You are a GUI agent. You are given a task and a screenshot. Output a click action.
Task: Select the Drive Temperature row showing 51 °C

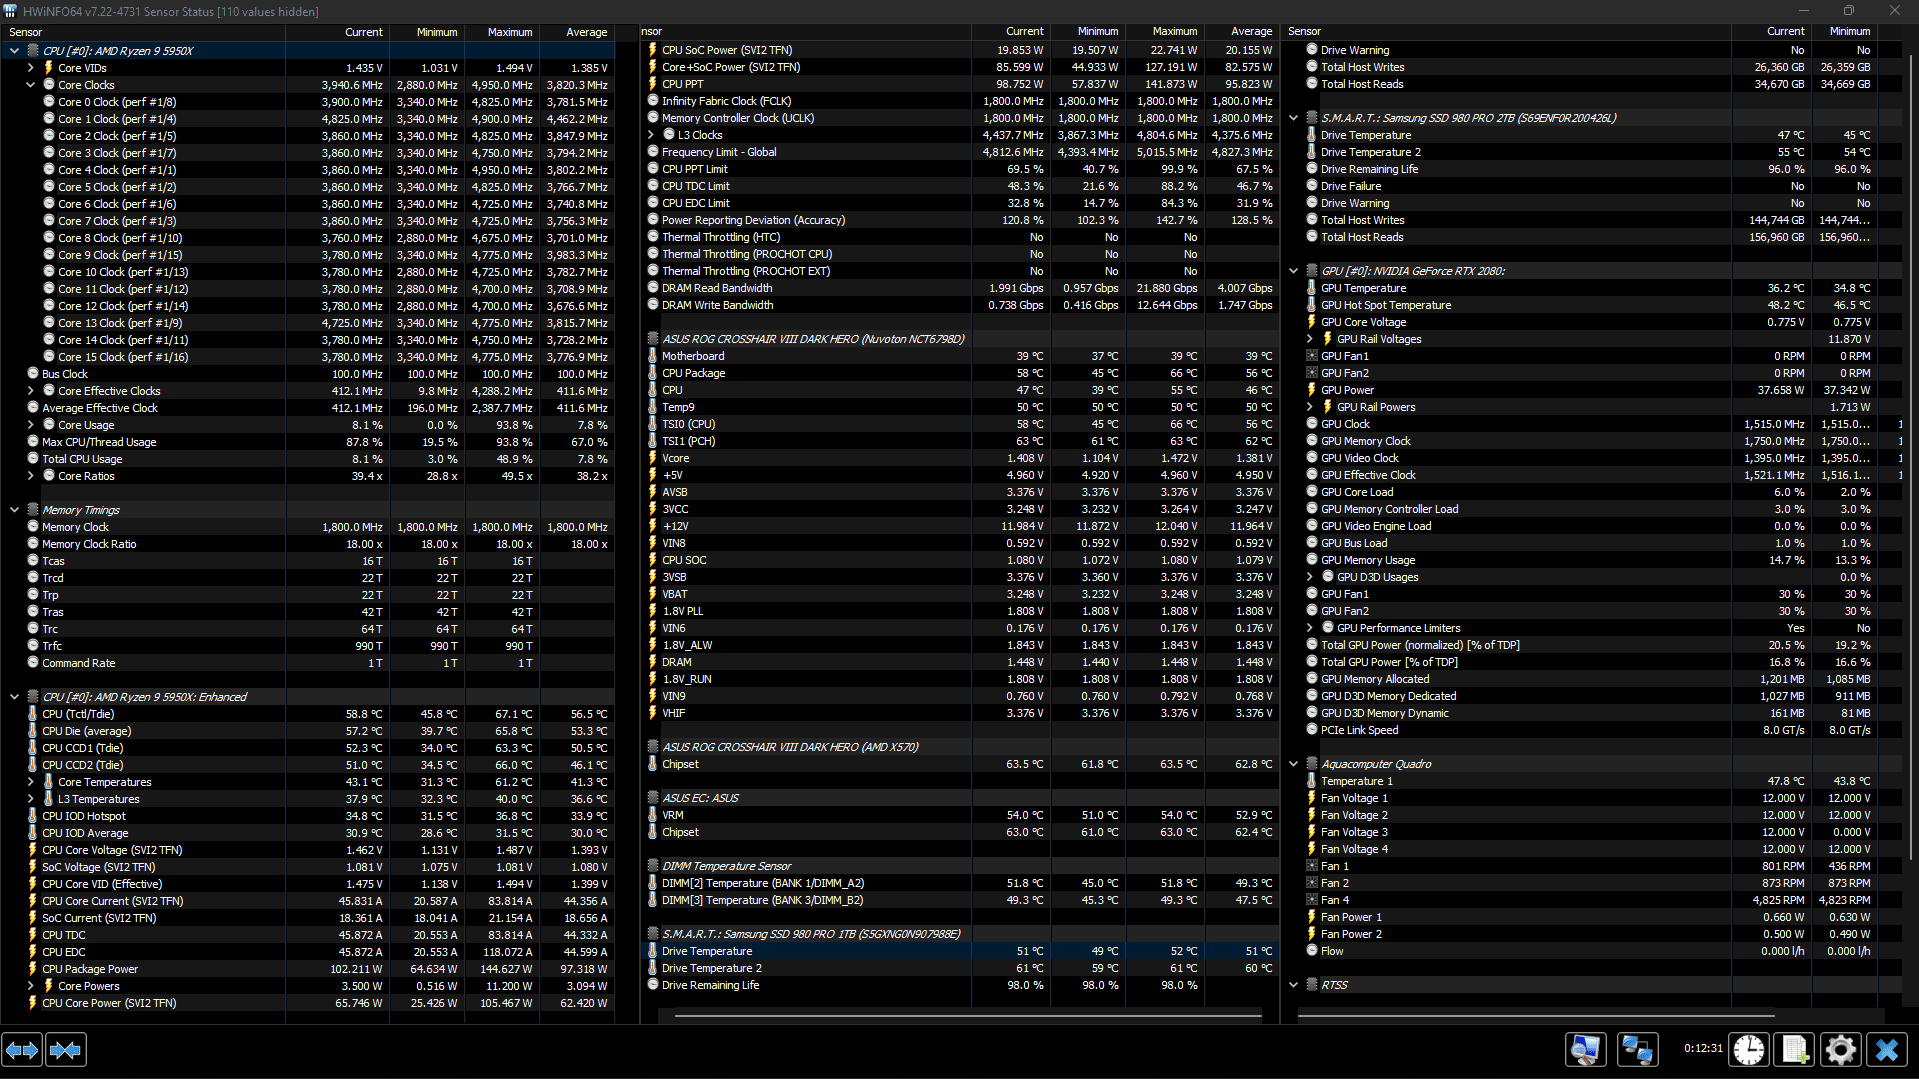coord(960,951)
